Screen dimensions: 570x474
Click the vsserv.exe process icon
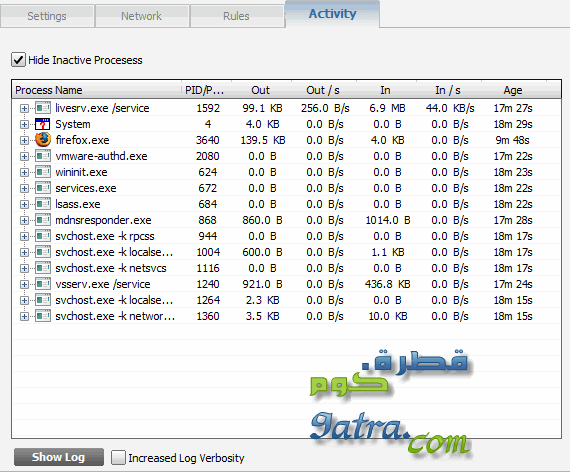pyautogui.click(x=43, y=284)
